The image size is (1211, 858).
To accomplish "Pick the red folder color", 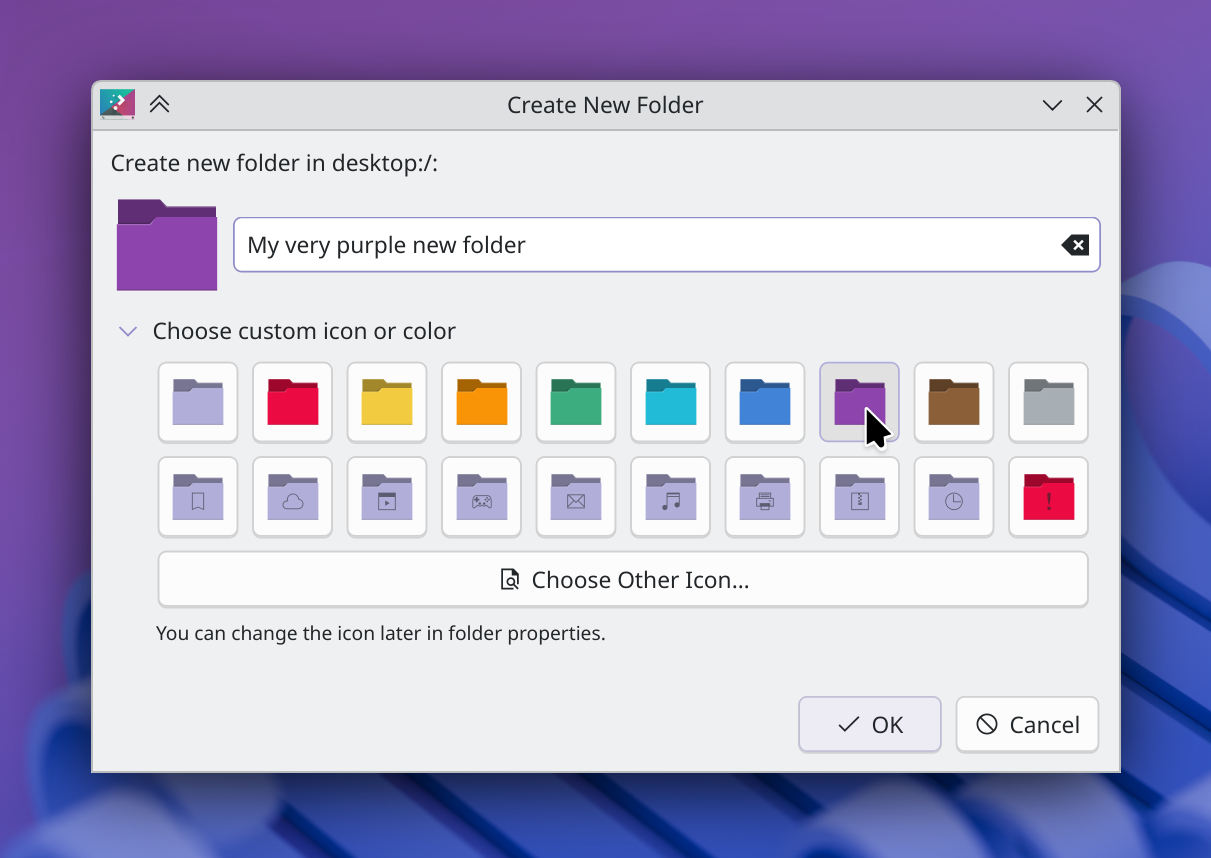I will [292, 402].
